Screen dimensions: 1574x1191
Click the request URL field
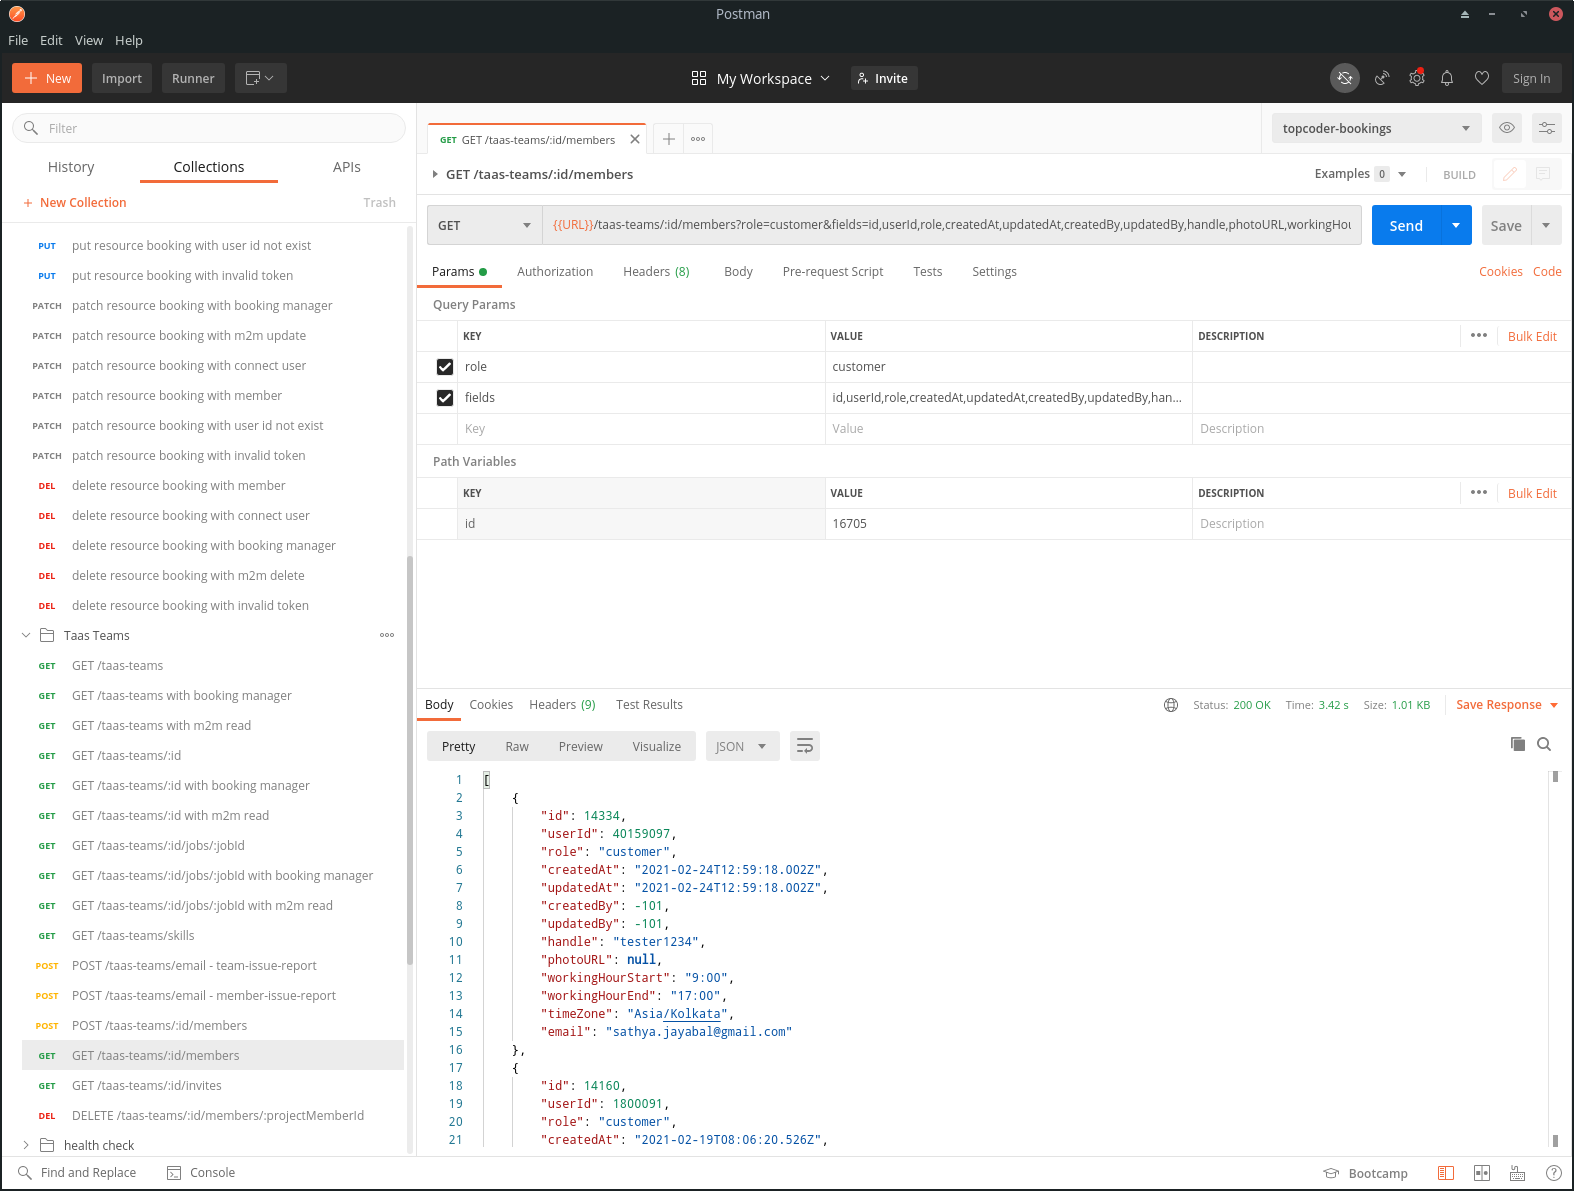click(x=952, y=225)
